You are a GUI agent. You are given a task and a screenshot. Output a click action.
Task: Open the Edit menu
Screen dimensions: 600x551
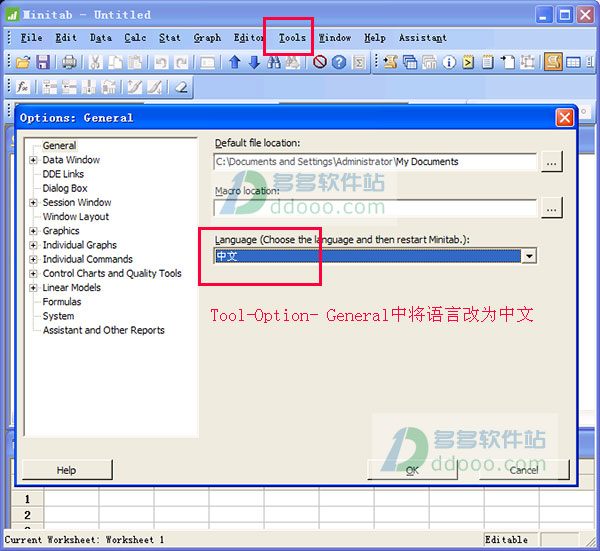point(66,38)
